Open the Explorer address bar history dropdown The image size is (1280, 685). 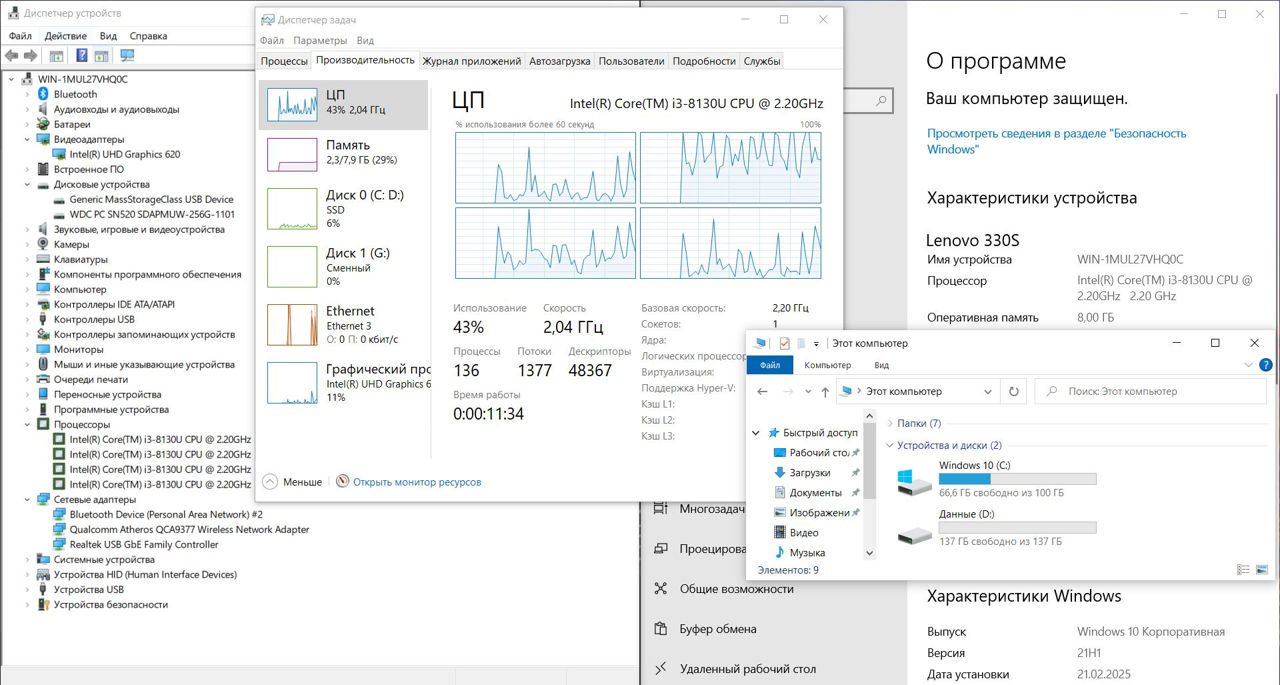point(988,392)
